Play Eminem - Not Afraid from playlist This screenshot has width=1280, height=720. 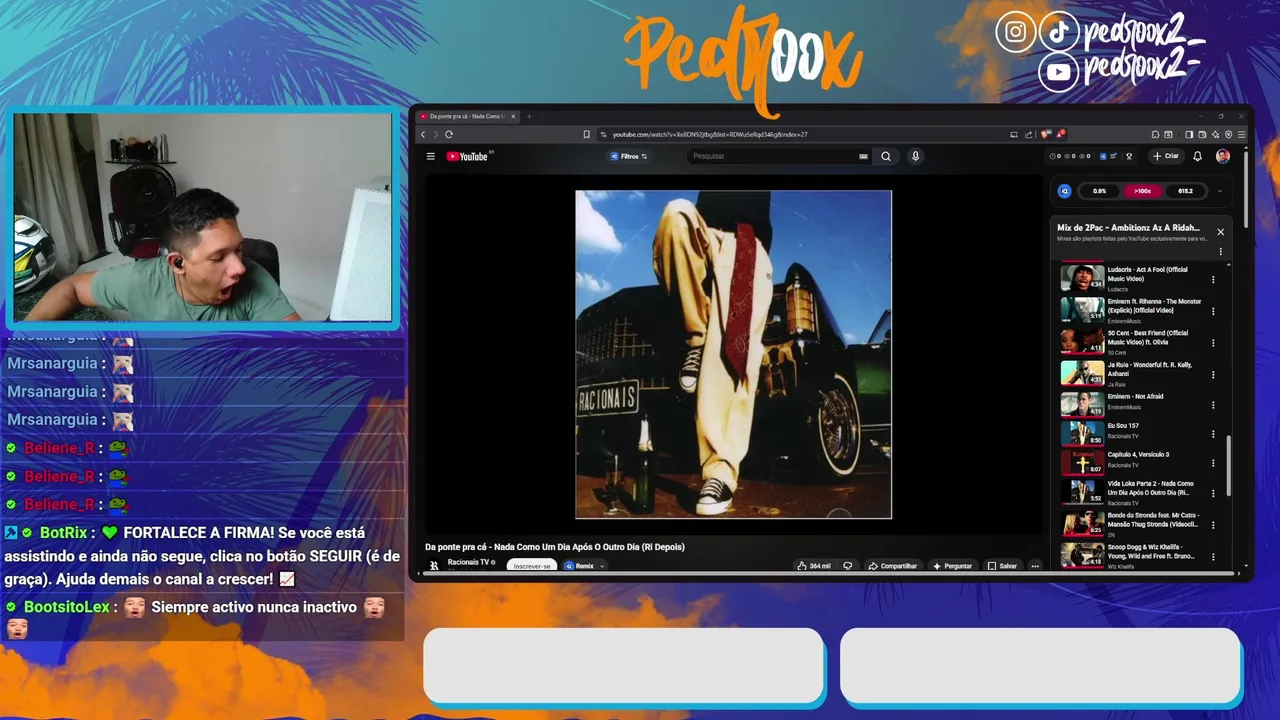[1135, 404]
